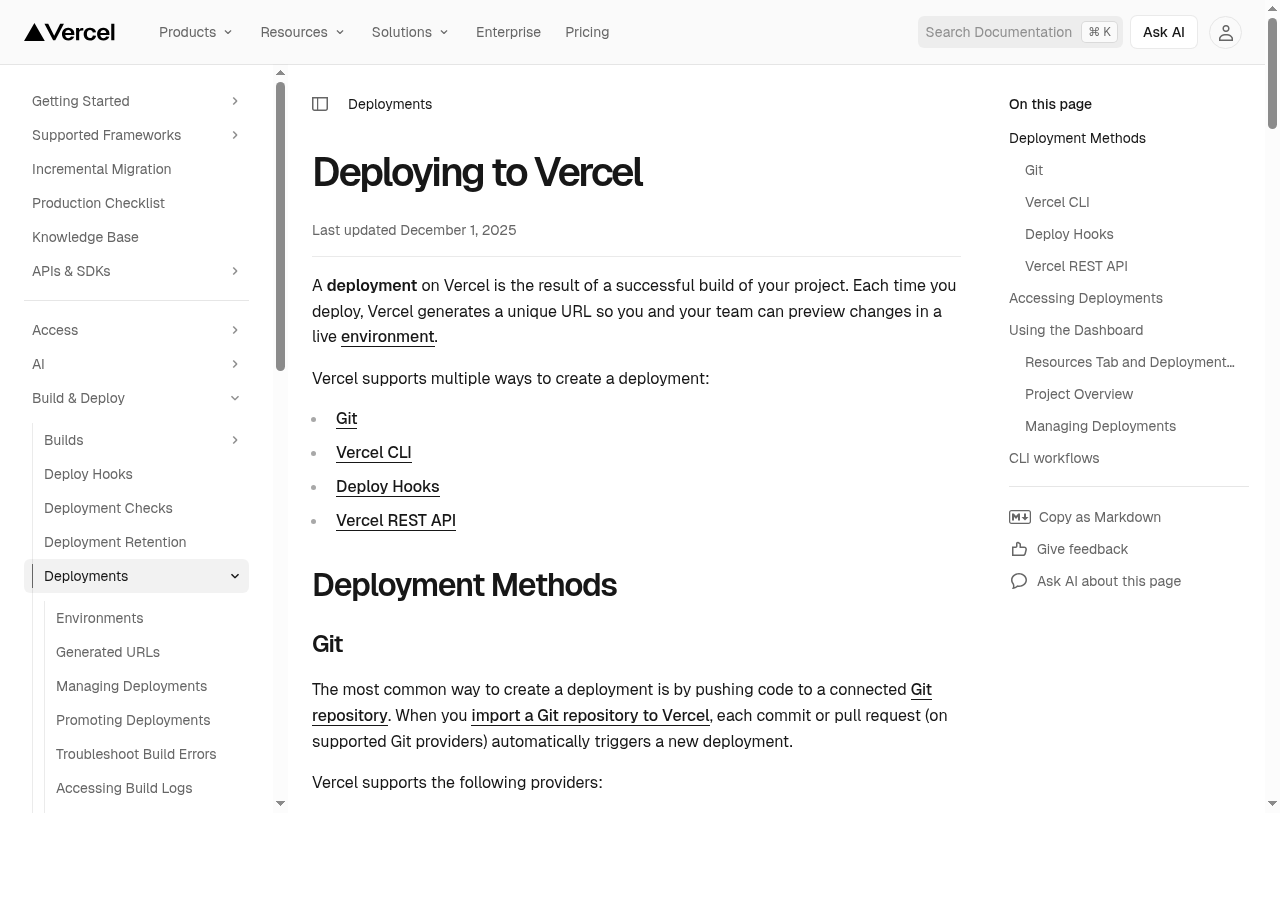Follow import a Git repository link
Screen dimensions: 1280x900
(590, 716)
